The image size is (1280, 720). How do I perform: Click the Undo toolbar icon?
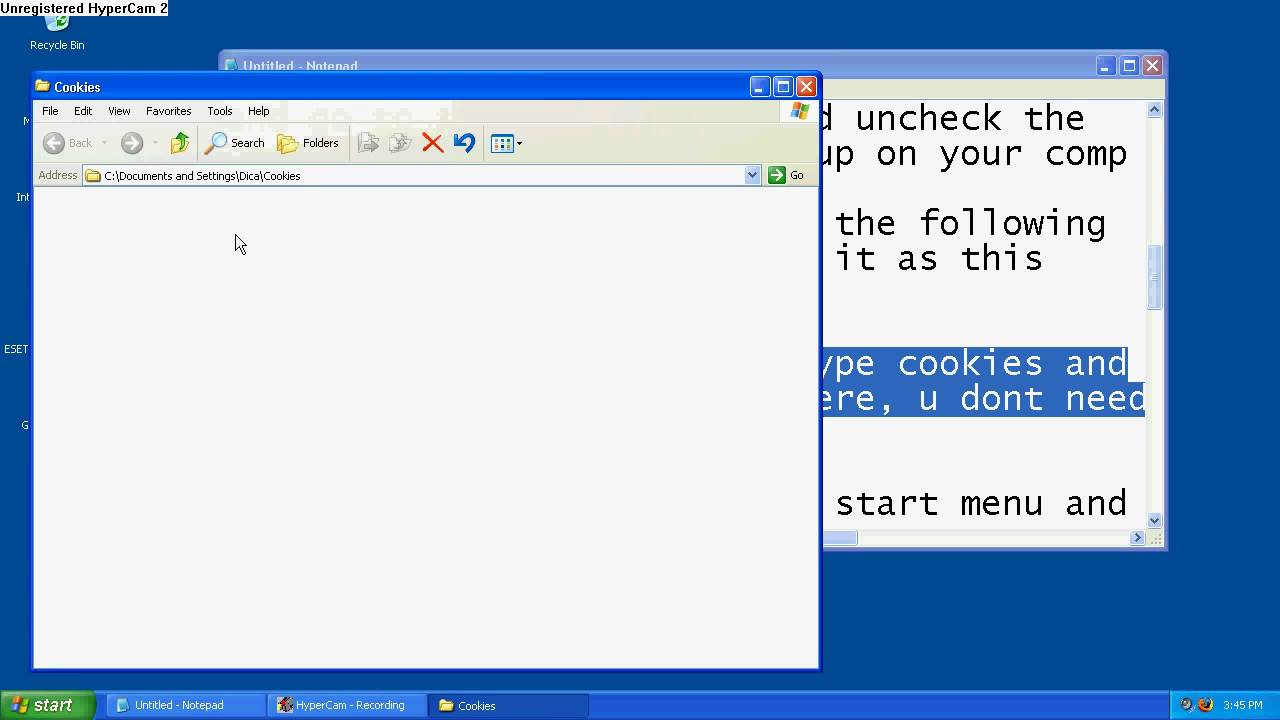464,143
